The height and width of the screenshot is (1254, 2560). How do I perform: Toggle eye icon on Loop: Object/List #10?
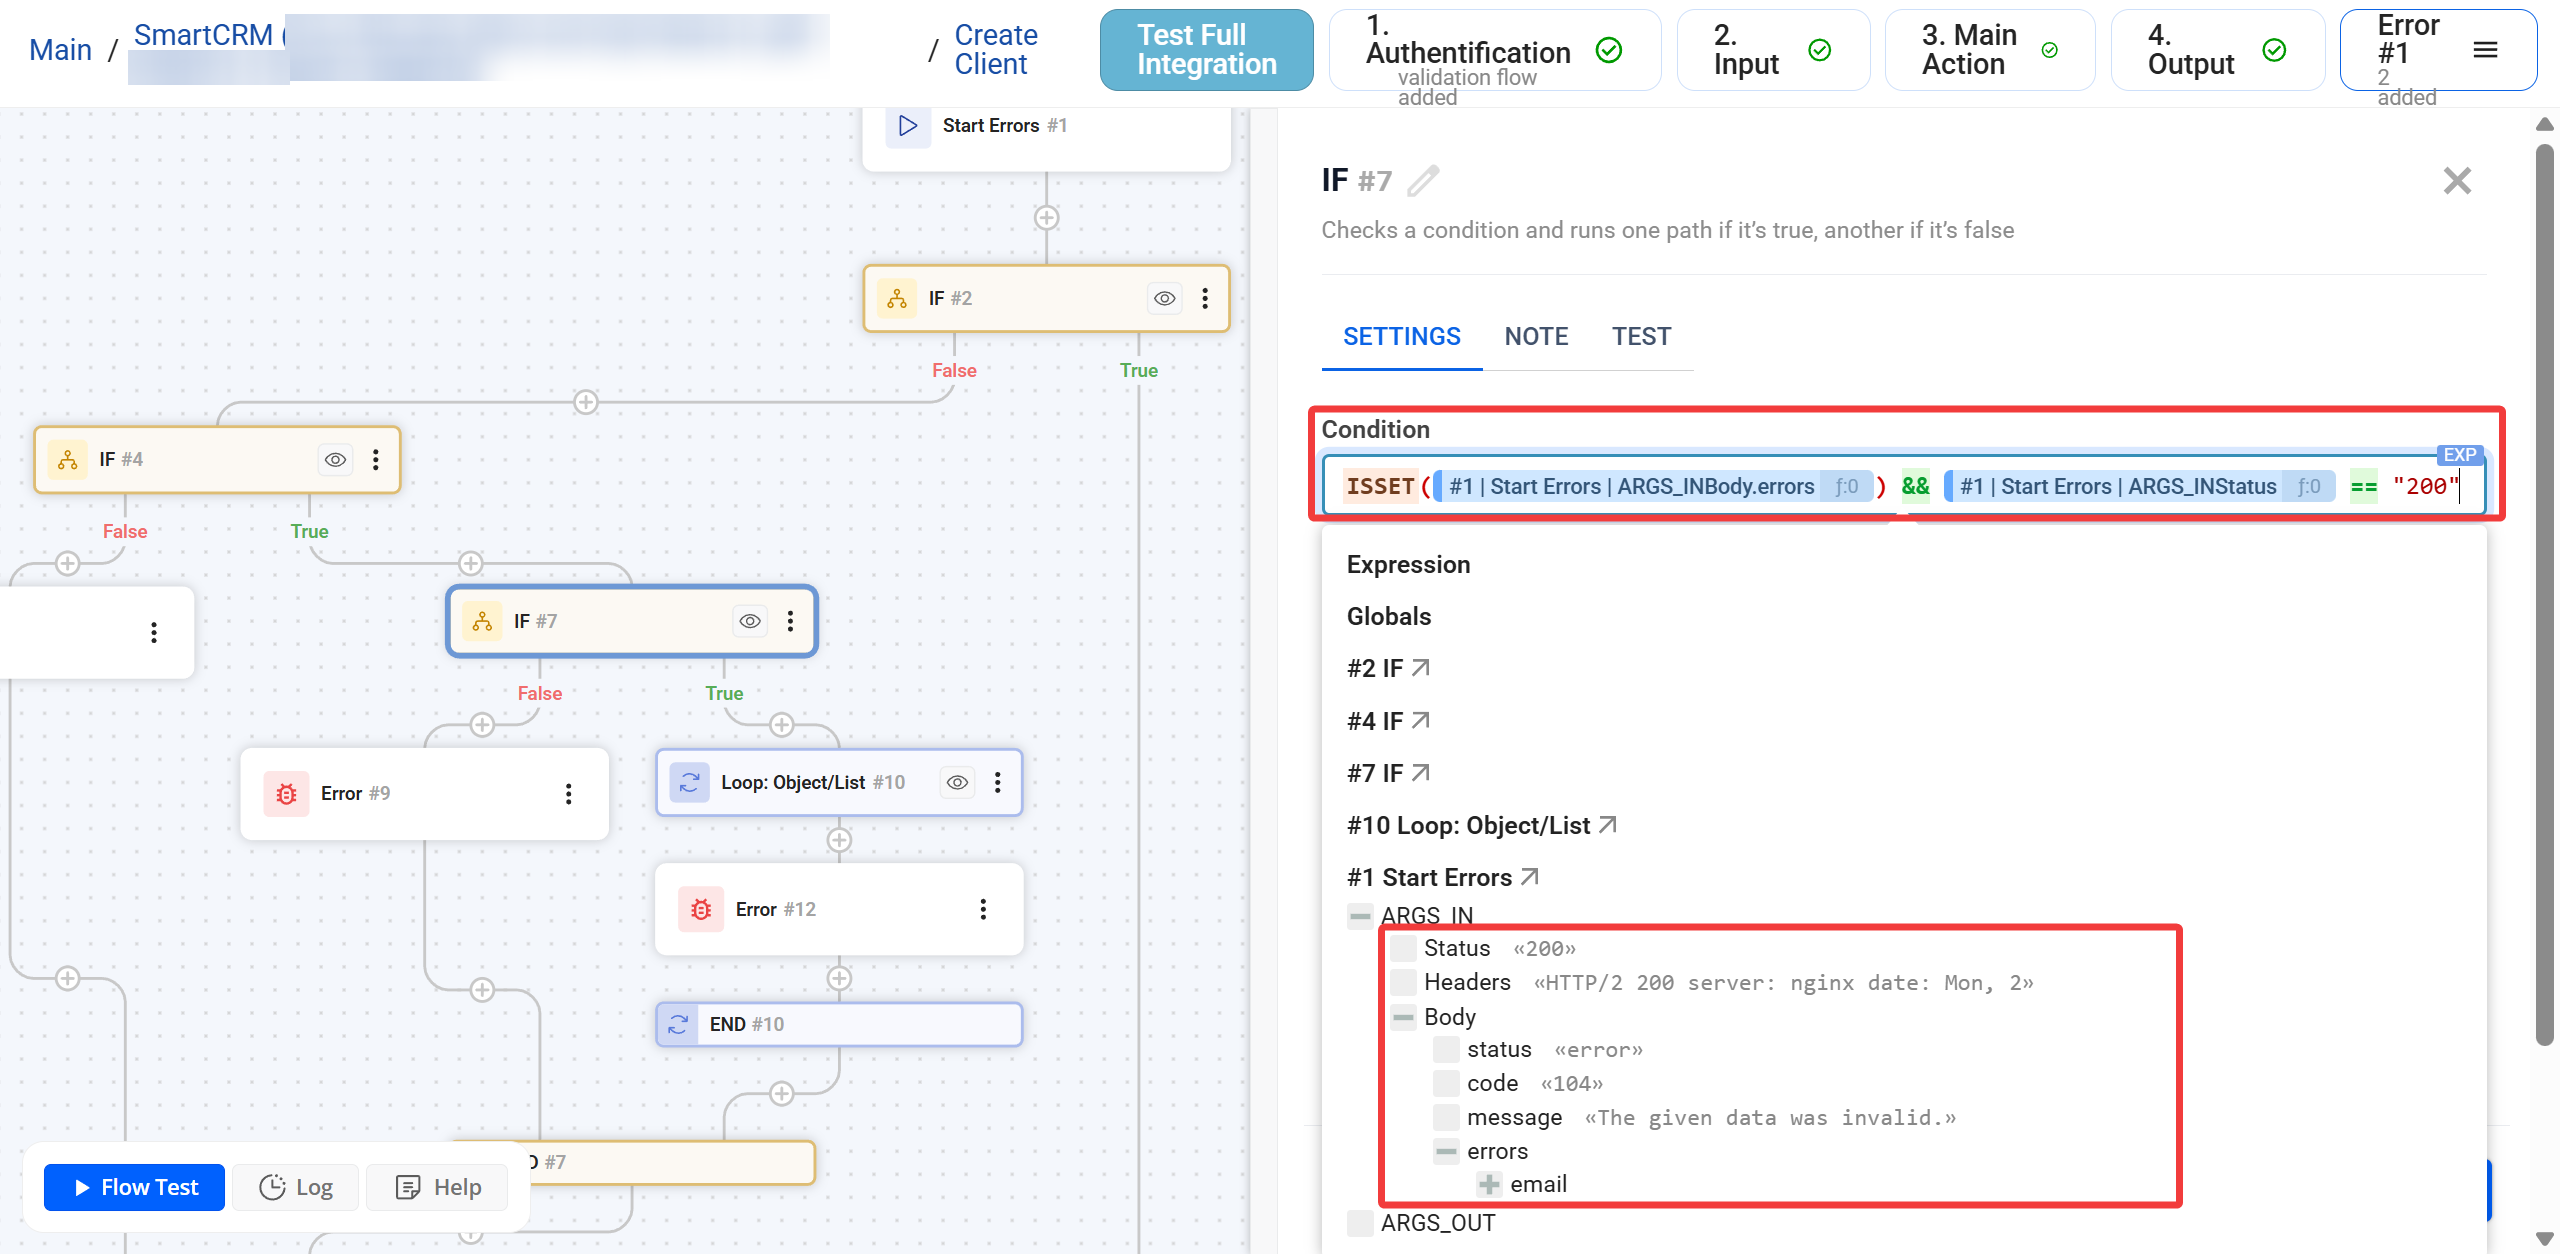click(x=957, y=782)
